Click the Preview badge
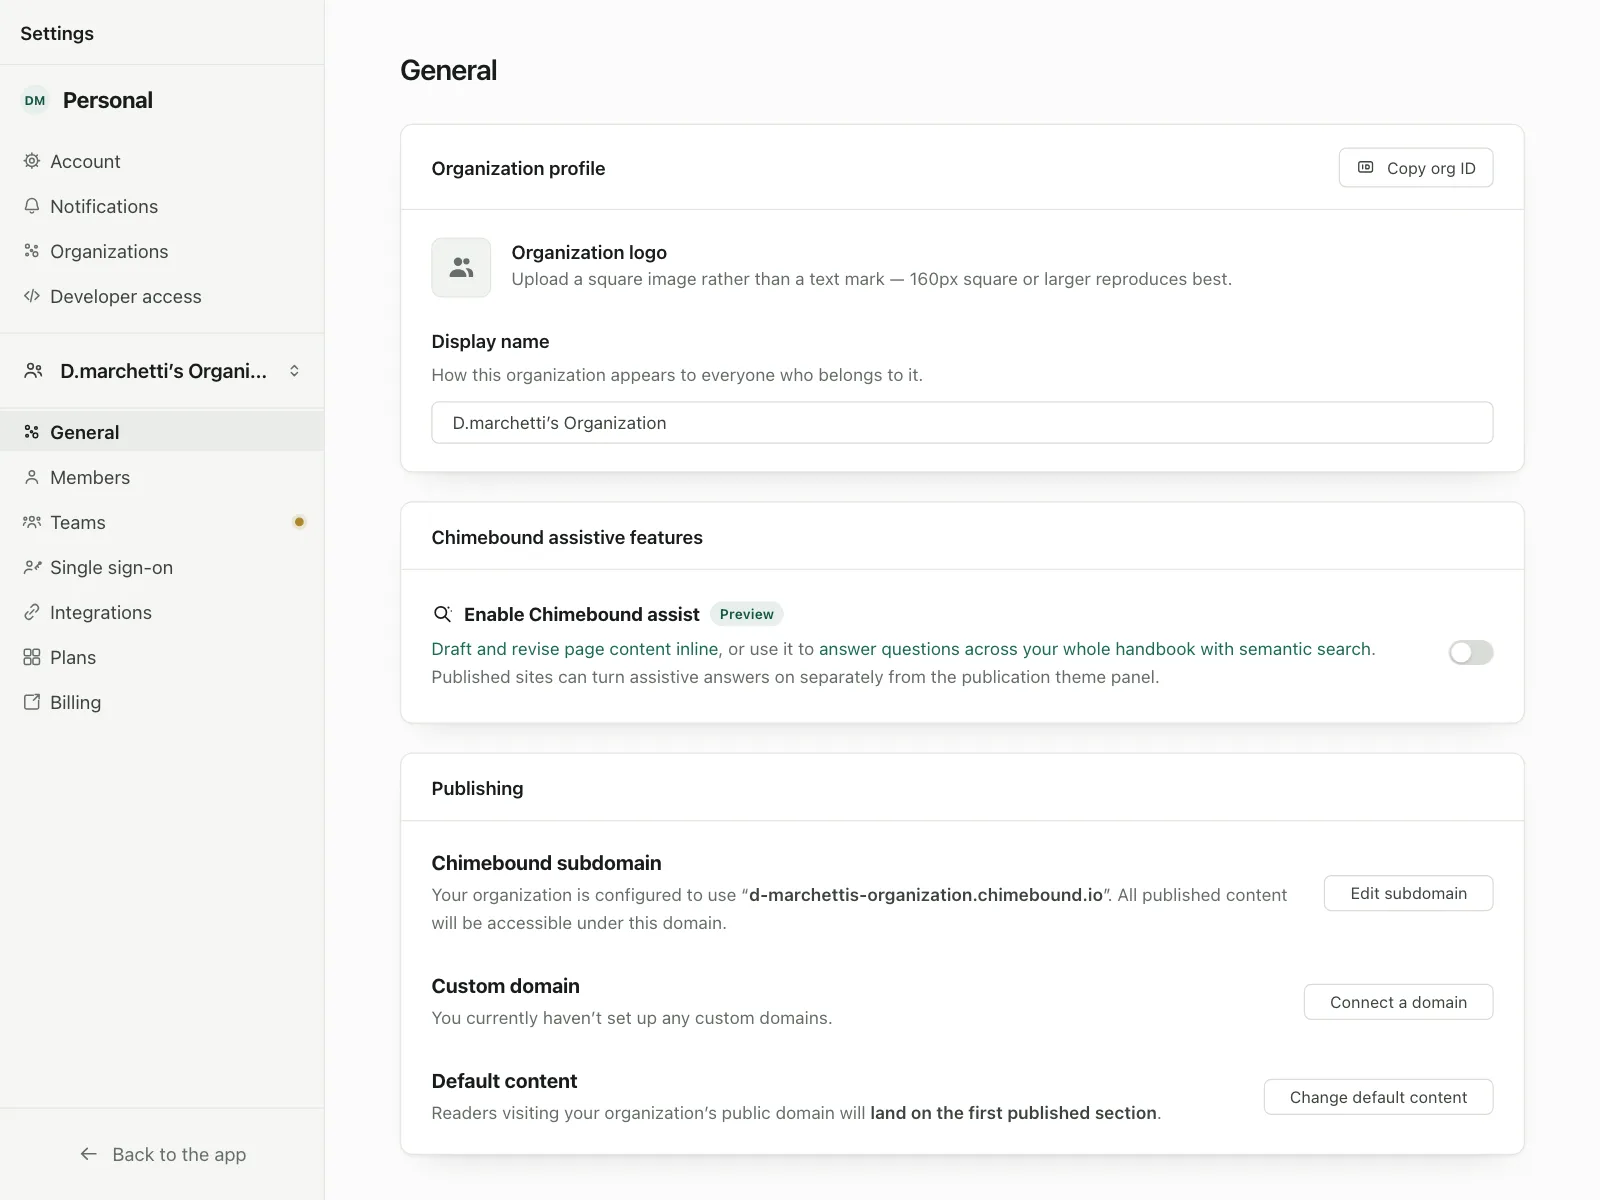This screenshot has height=1200, width=1600. coord(746,614)
